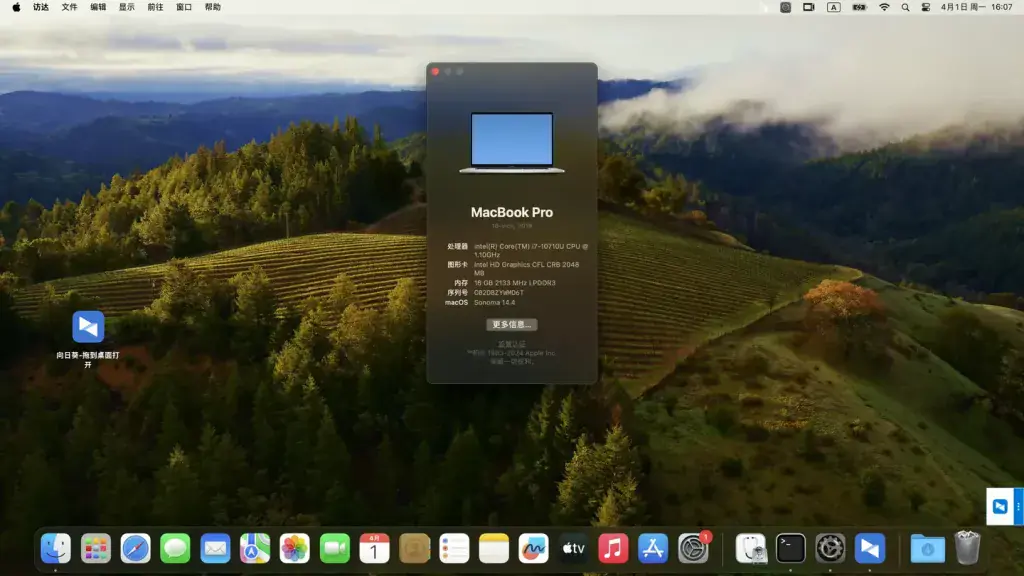Show Wi-Fi status in menu bar
The width and height of the screenshot is (1024, 576).
[884, 7]
